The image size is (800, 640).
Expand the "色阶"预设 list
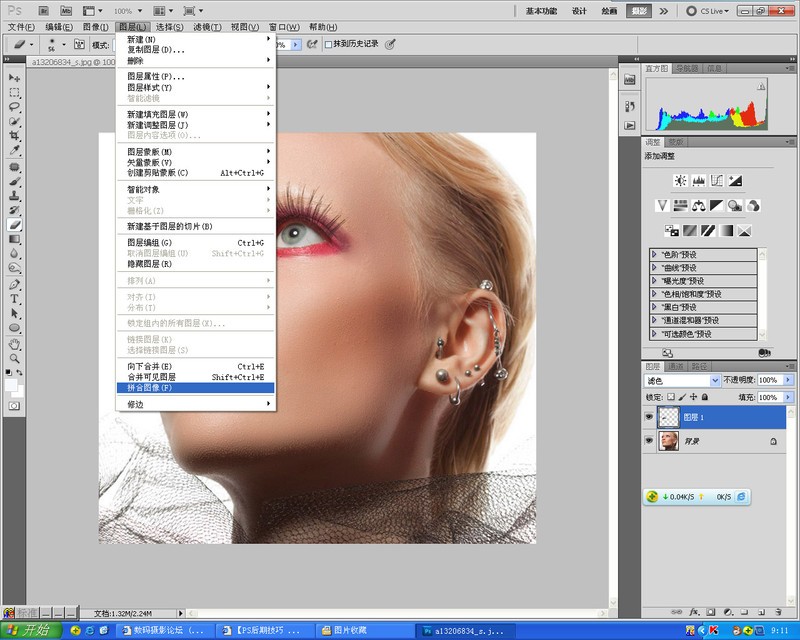655,254
